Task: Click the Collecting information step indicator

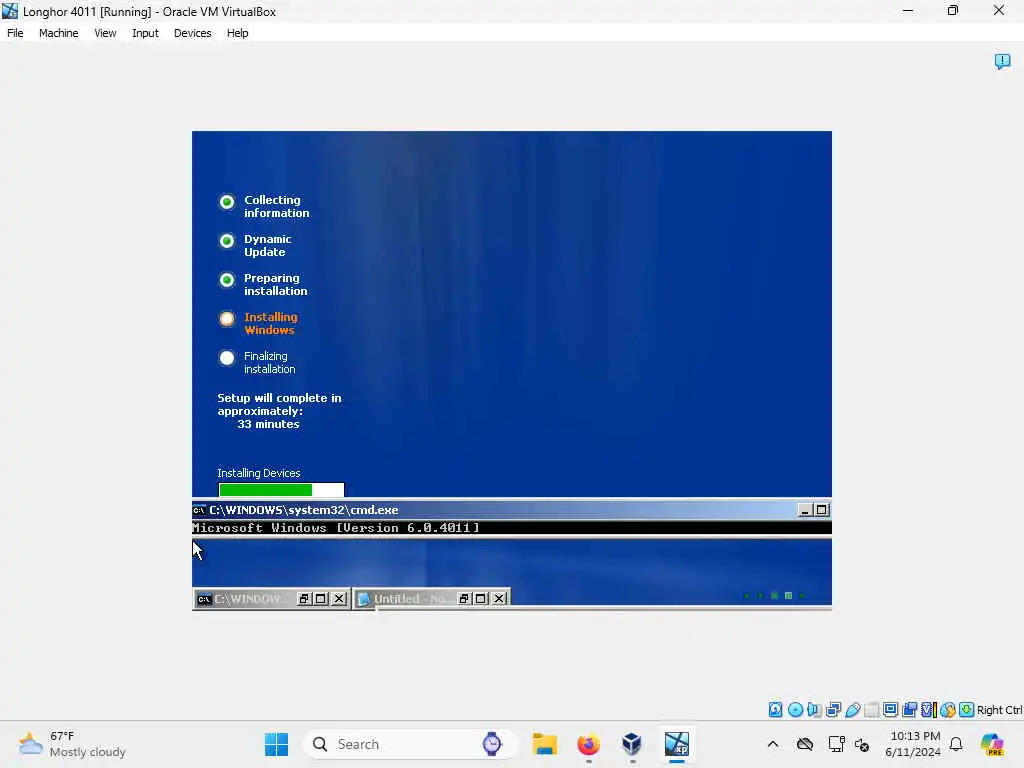Action: (227, 202)
